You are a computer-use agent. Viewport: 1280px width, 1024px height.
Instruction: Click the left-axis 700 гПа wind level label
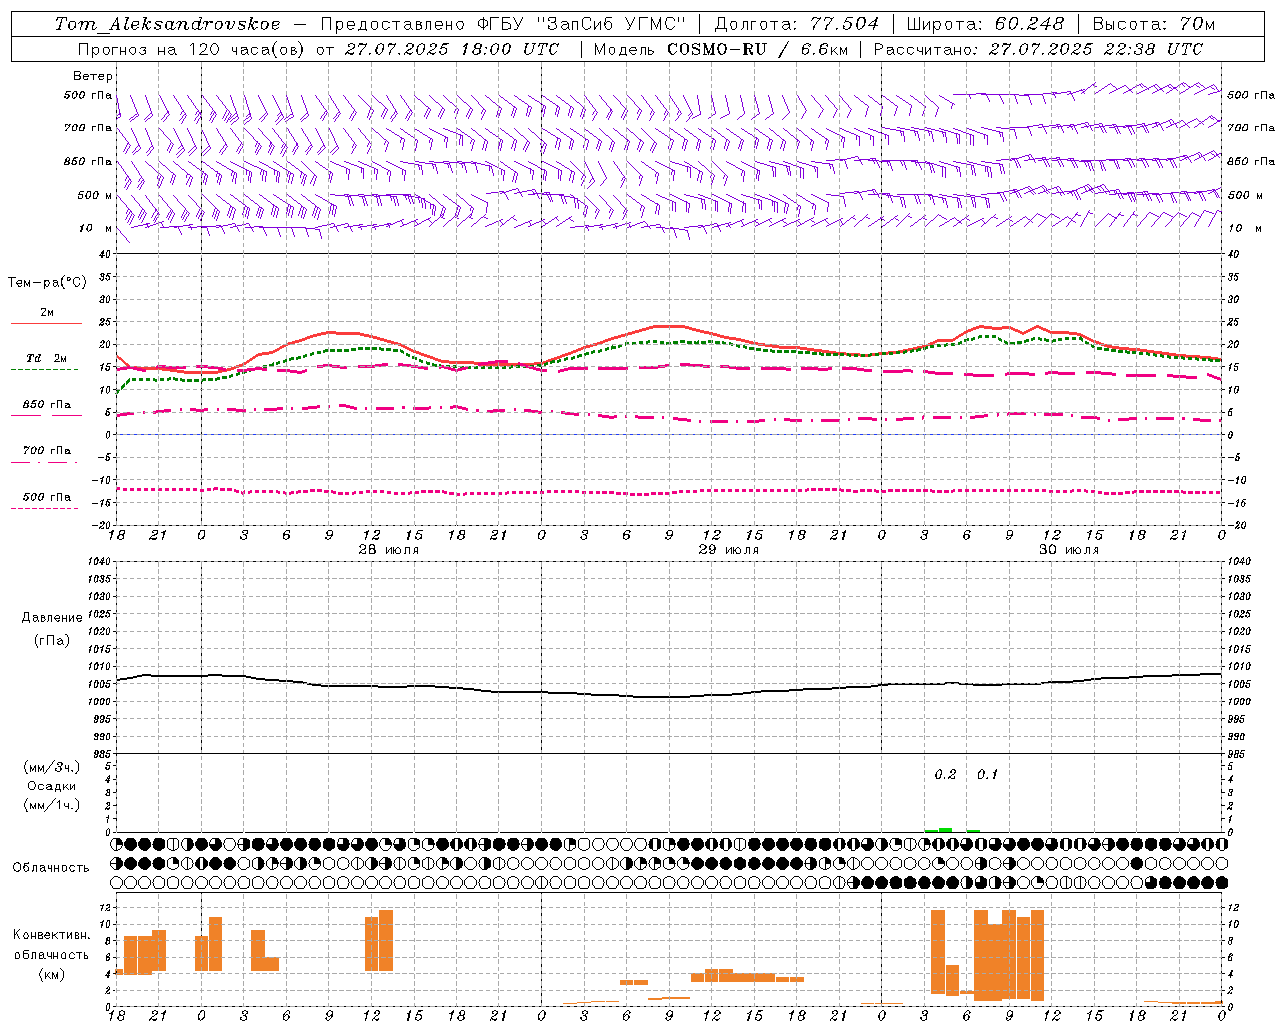88,128
